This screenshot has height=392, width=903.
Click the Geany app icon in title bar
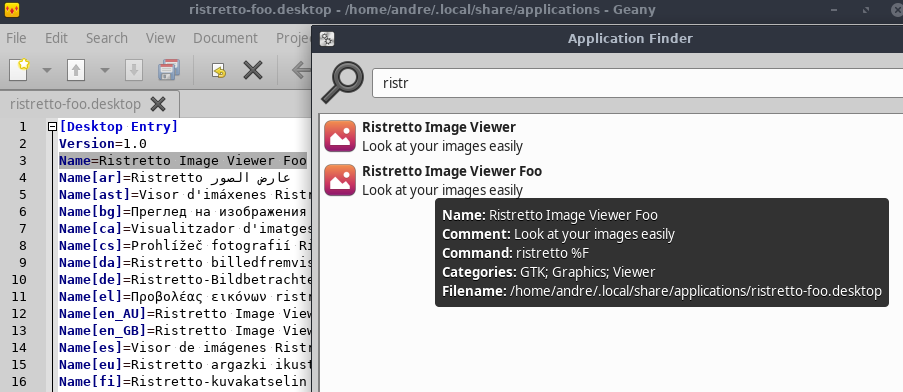tap(11, 10)
